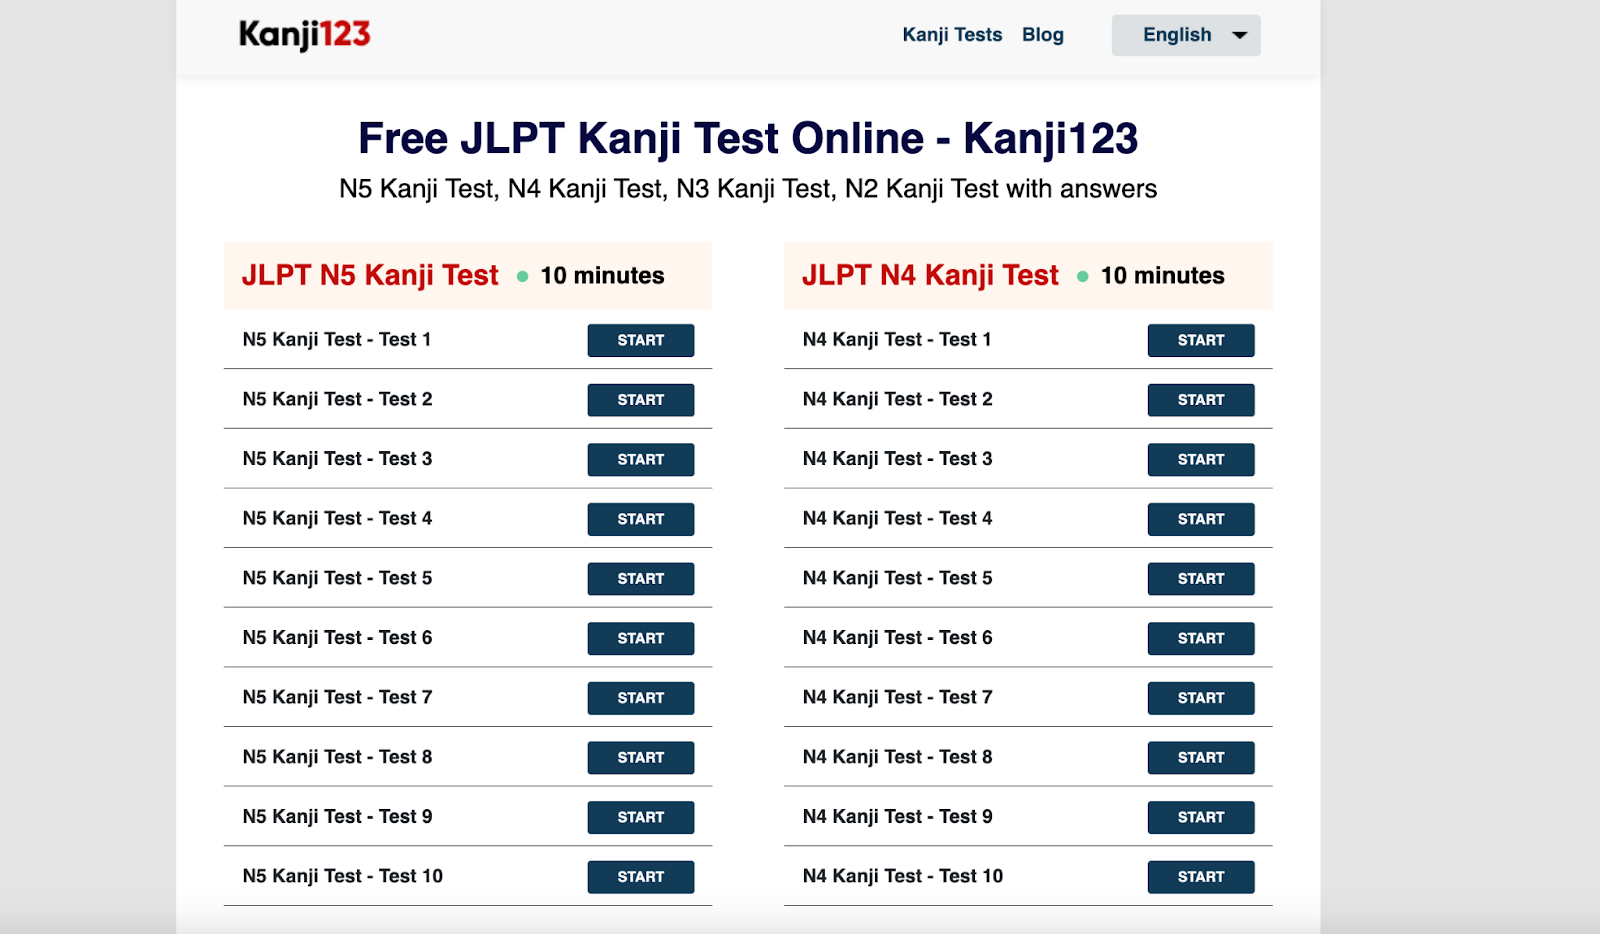Click the green dot beside N5 ten minutes
The image size is (1600, 934).
(x=522, y=276)
